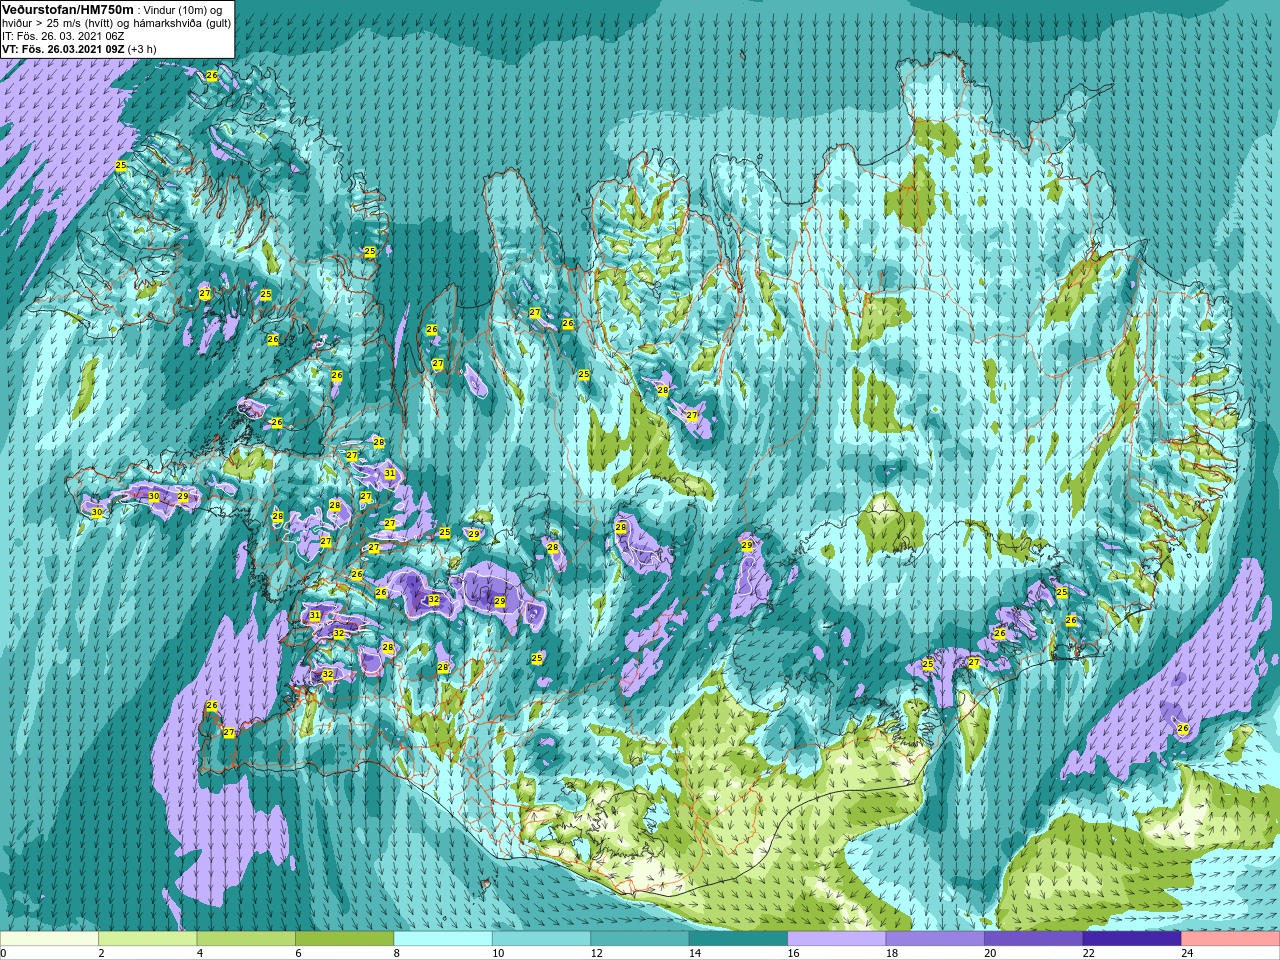Click the legend scale tick label '20'

point(991,953)
